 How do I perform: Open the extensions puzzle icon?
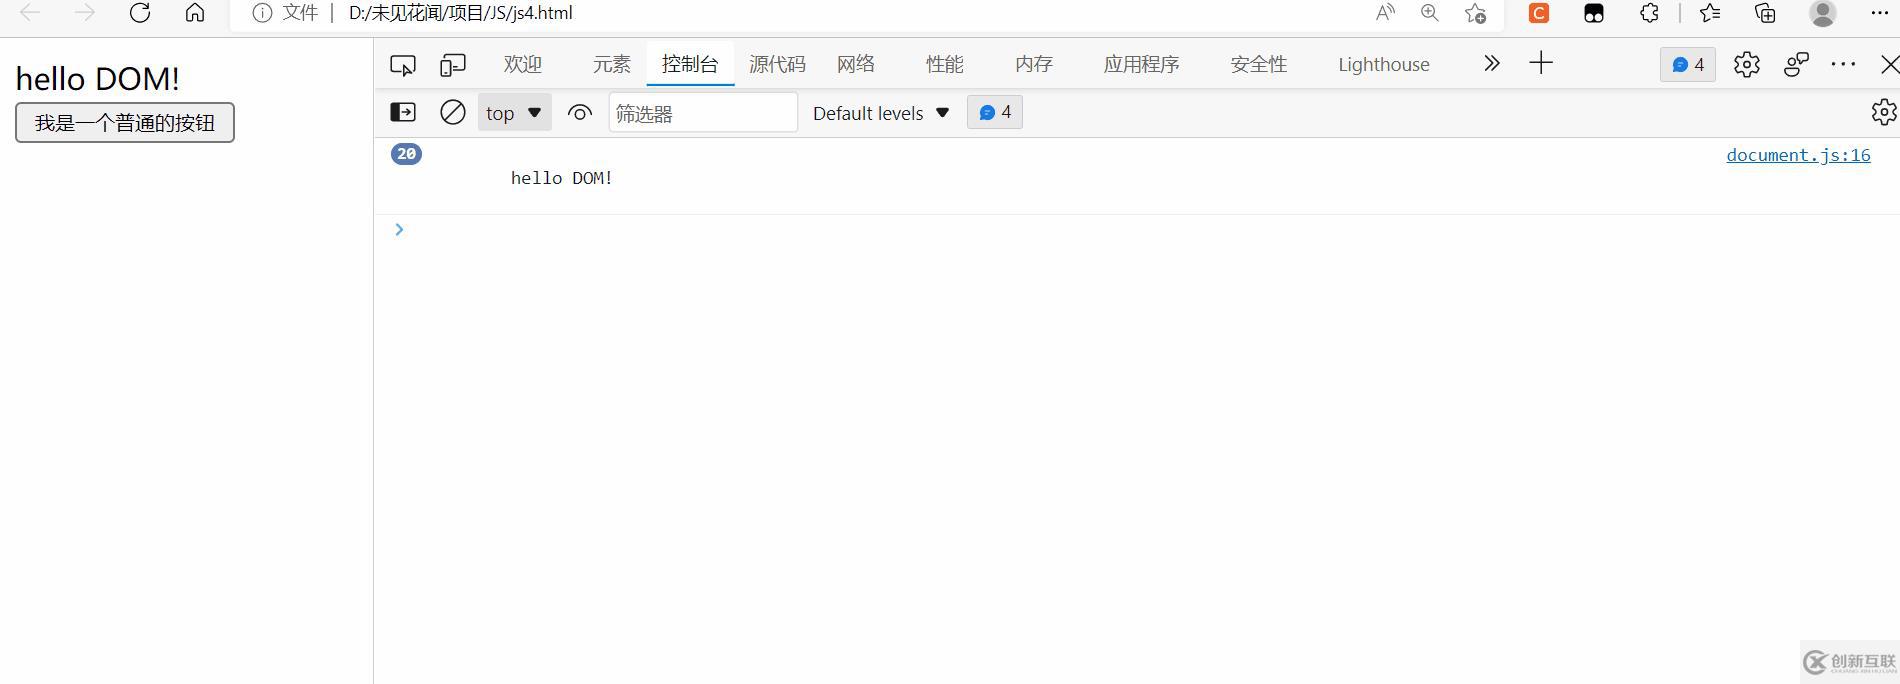point(1649,13)
